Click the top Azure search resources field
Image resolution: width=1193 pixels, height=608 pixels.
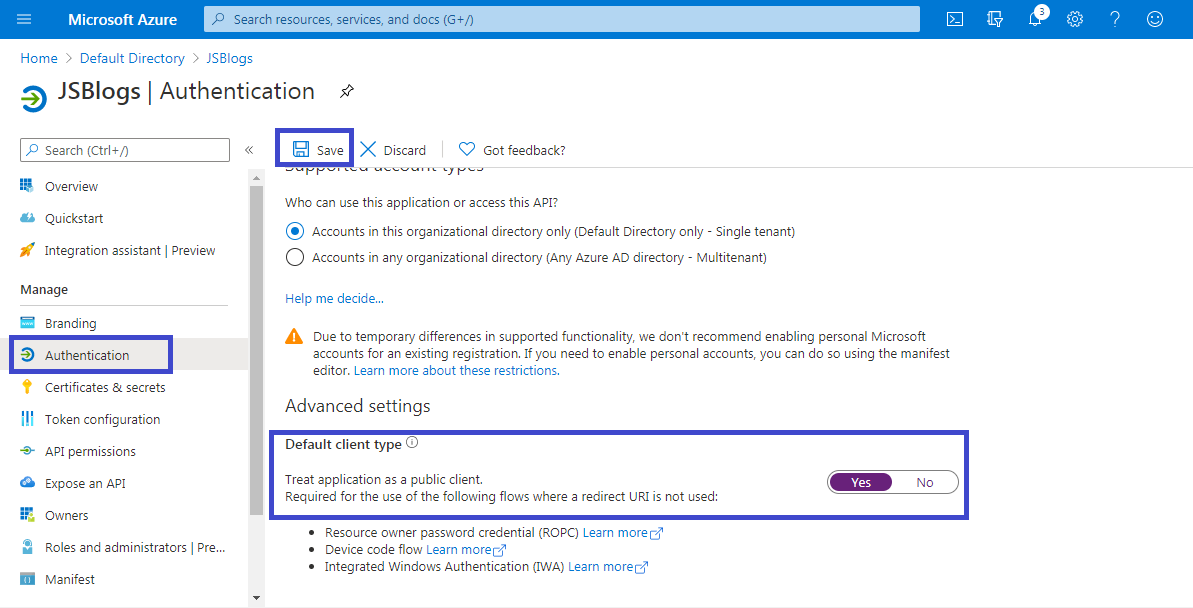coord(561,19)
